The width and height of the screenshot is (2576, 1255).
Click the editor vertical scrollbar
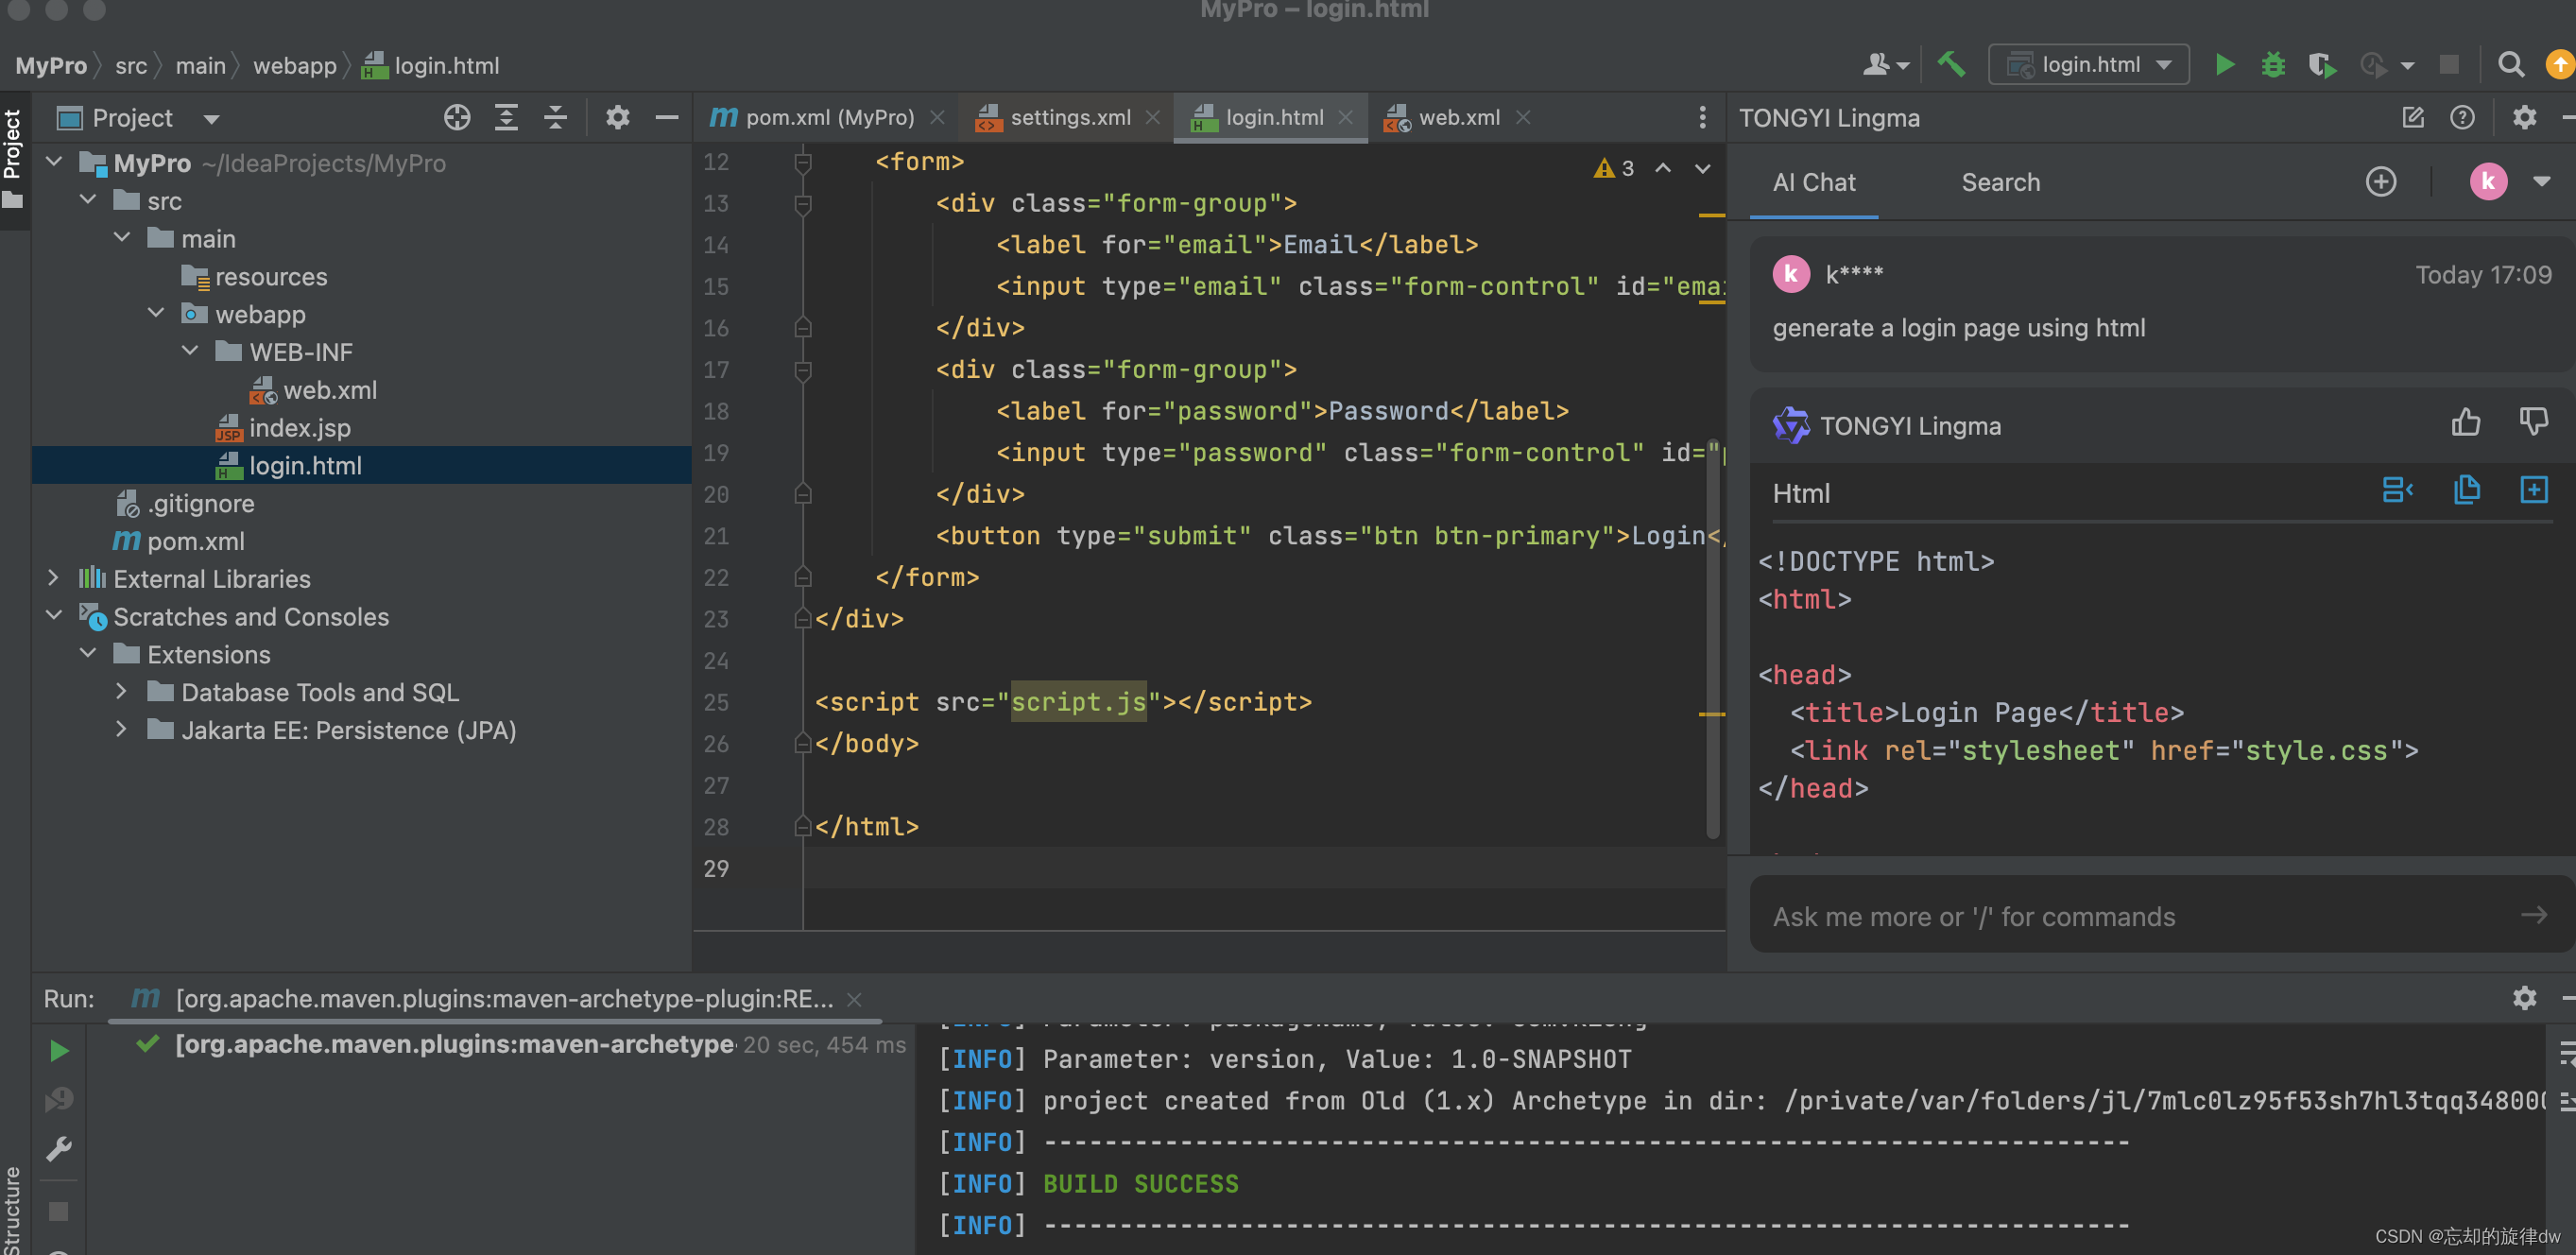(1712, 640)
